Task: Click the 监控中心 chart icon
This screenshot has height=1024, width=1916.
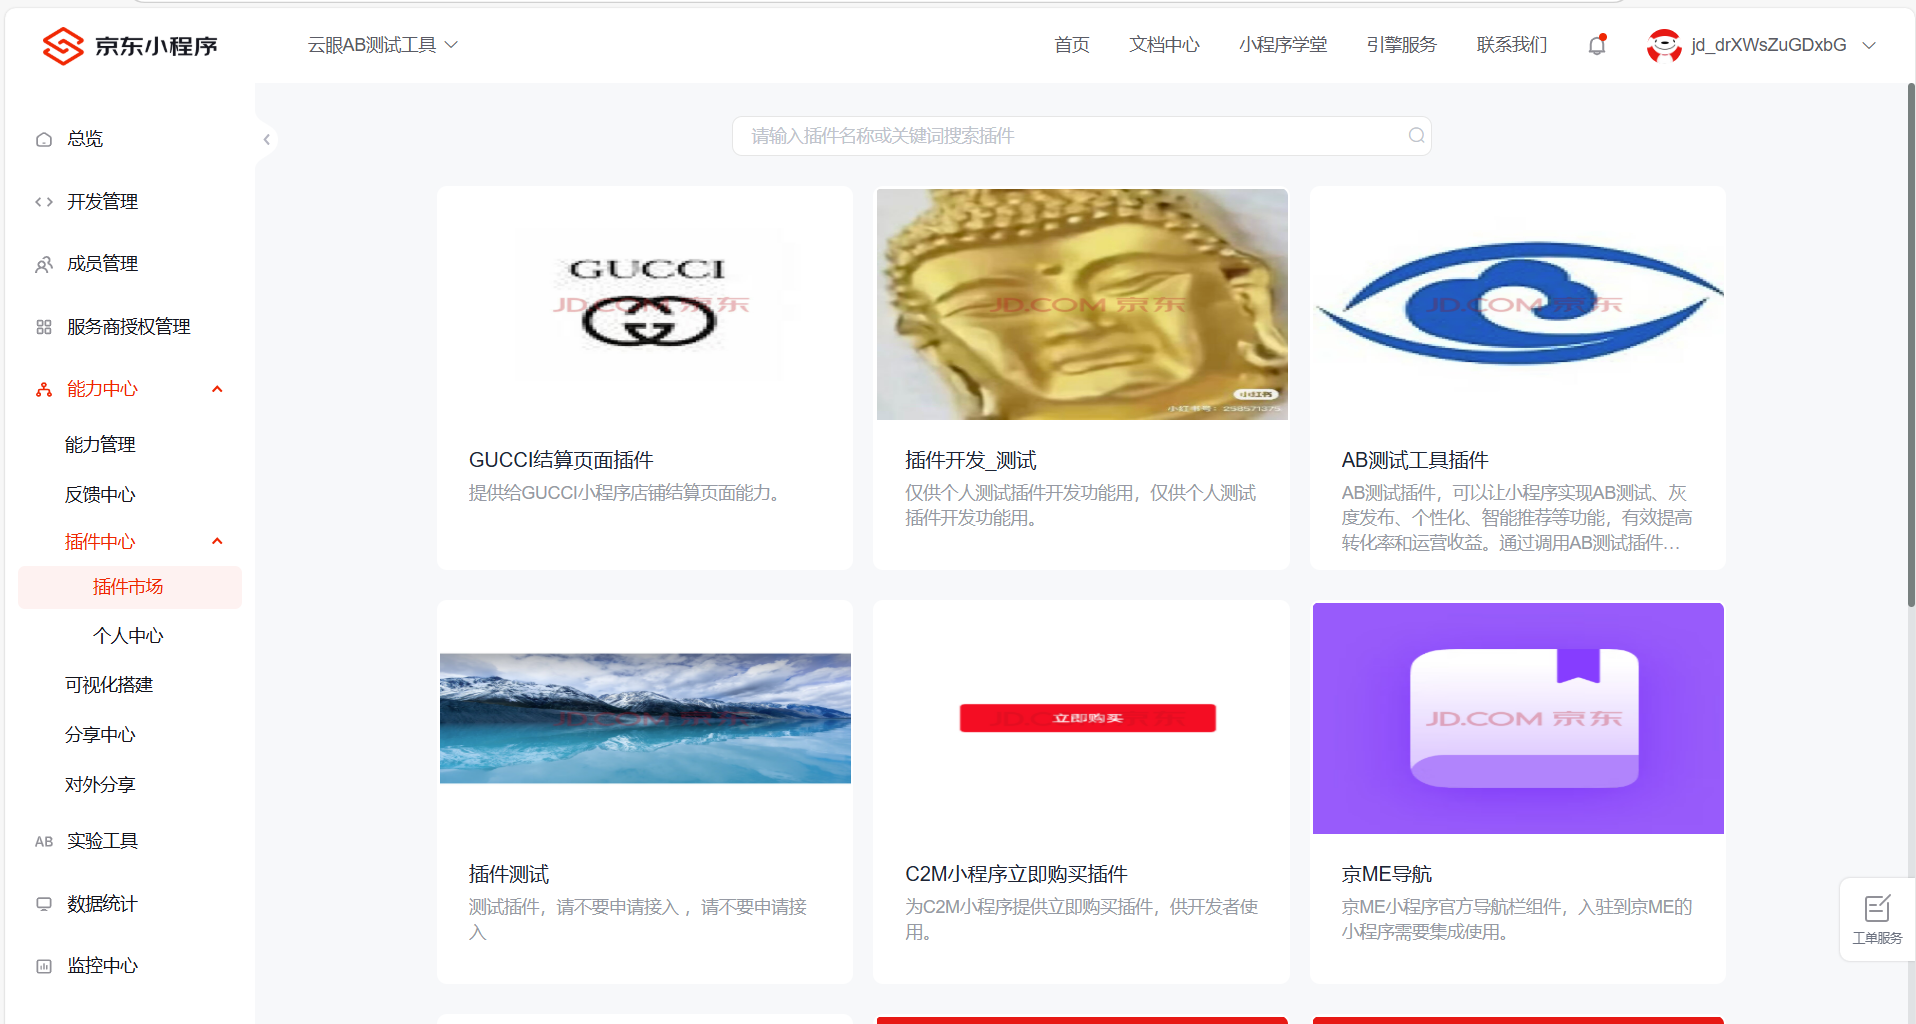Action: pyautogui.click(x=44, y=966)
